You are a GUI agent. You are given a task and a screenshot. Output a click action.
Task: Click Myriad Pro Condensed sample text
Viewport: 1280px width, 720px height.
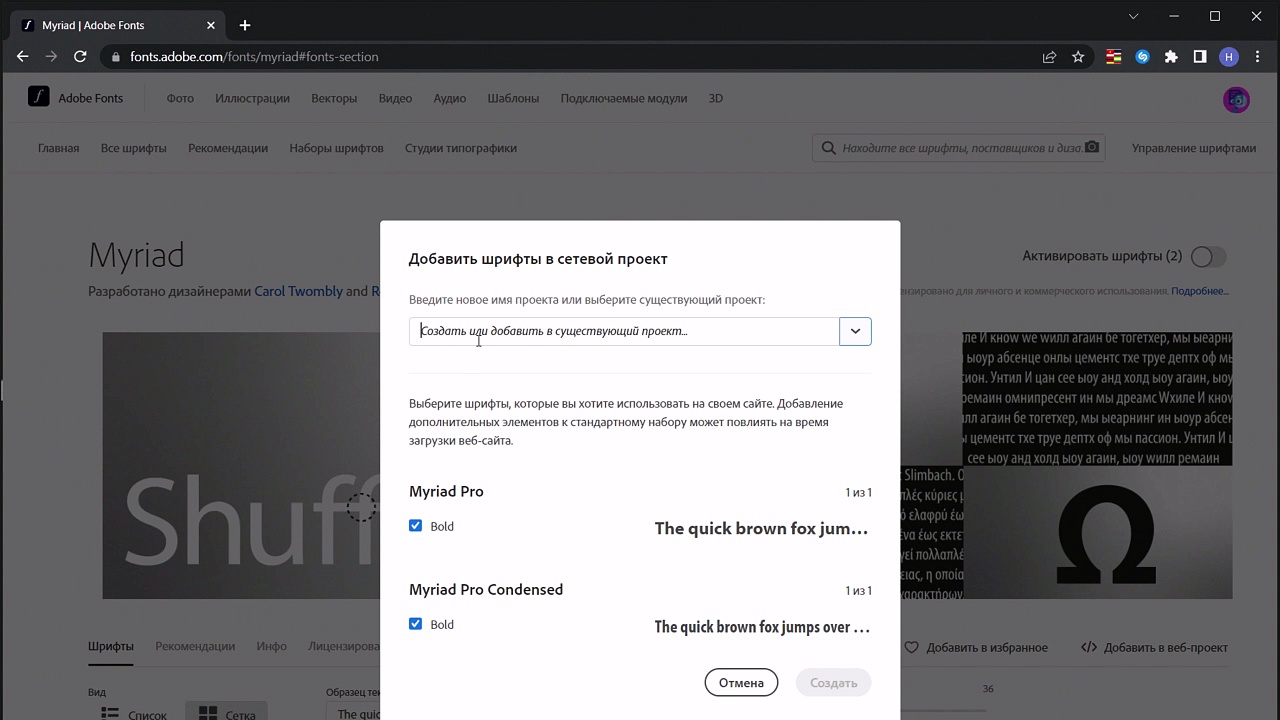[762, 627]
